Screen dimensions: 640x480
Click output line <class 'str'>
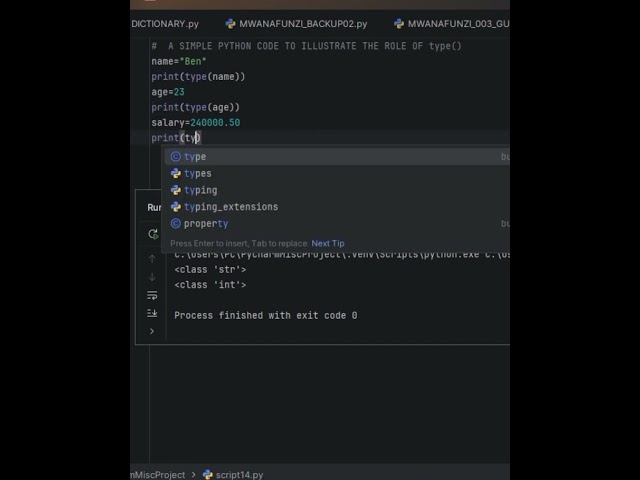(210, 270)
